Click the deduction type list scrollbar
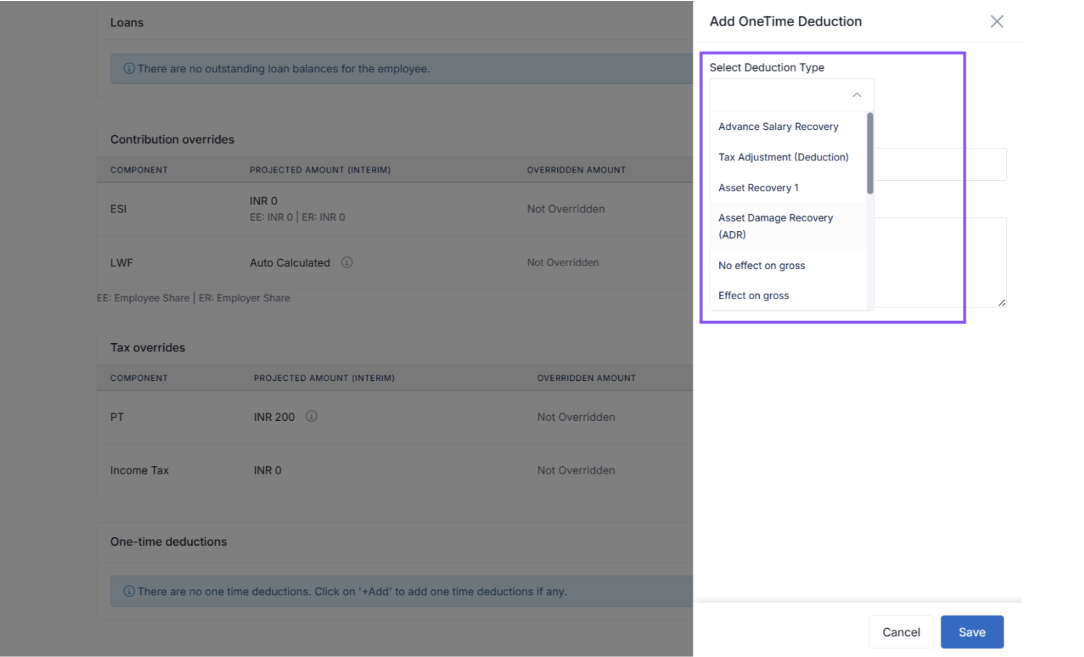This screenshot has height=657, width=1084. pos(870,154)
